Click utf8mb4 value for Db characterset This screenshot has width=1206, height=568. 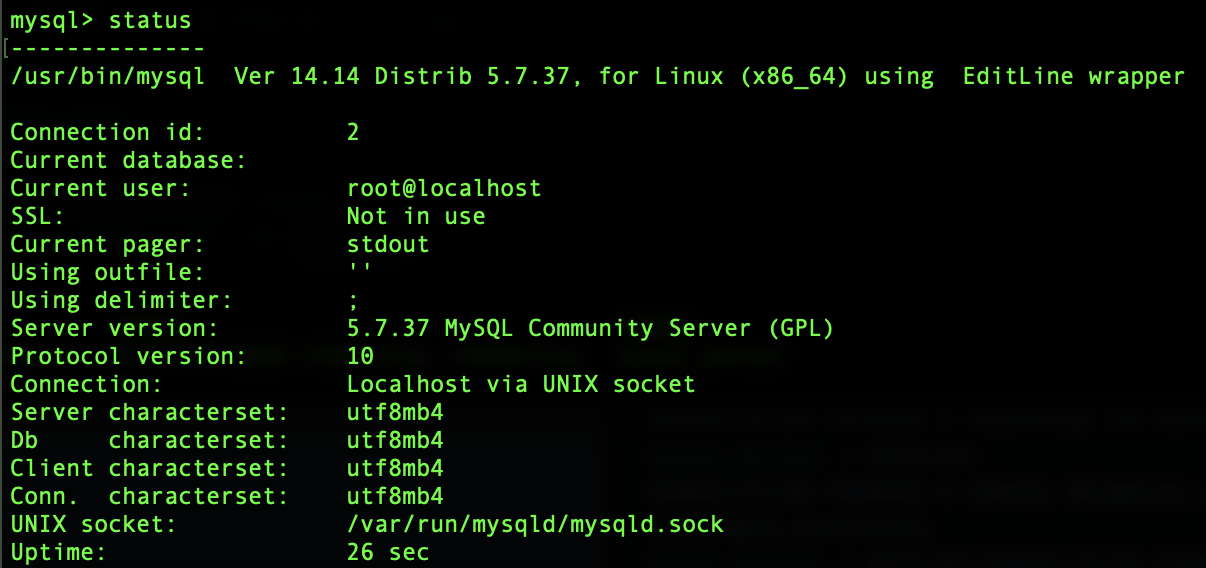395,440
